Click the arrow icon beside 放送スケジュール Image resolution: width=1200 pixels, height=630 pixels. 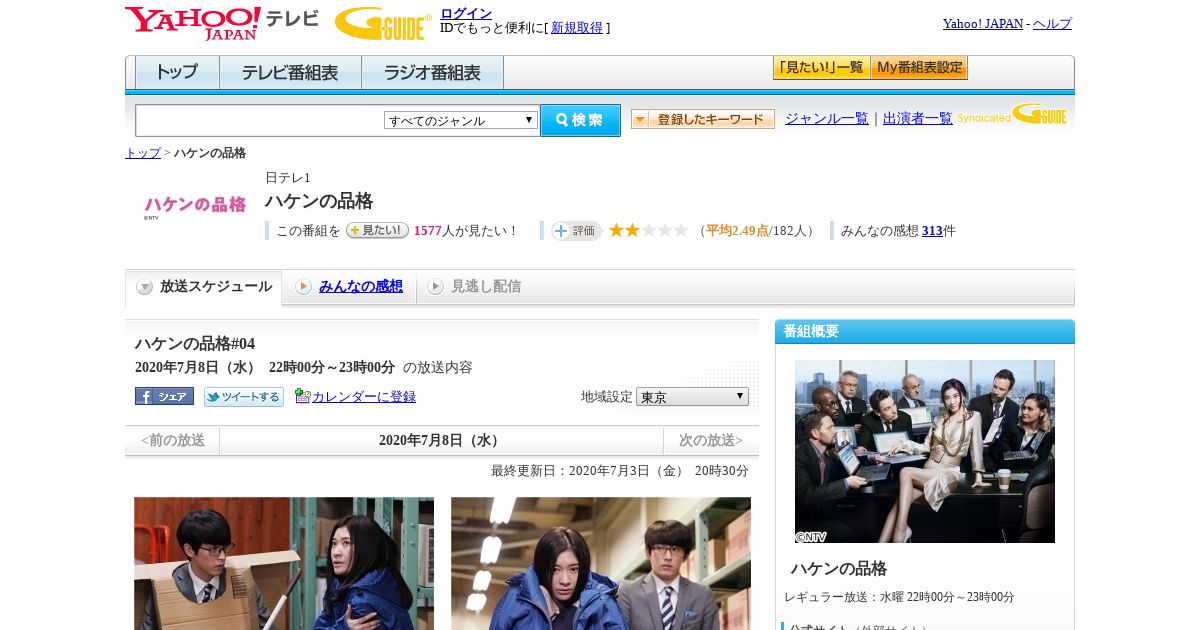pyautogui.click(x=145, y=287)
